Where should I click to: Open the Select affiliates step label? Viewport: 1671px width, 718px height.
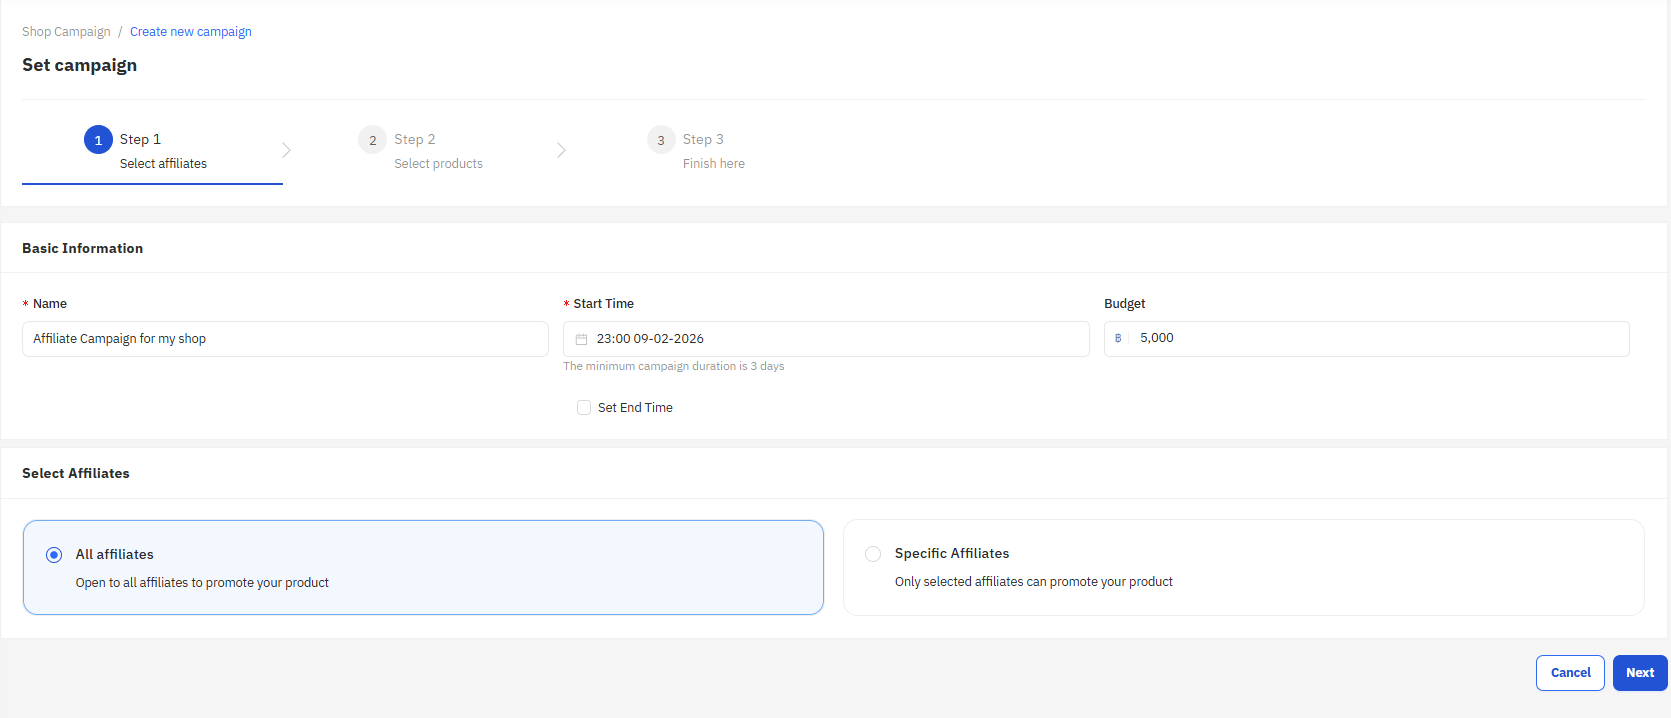(163, 164)
